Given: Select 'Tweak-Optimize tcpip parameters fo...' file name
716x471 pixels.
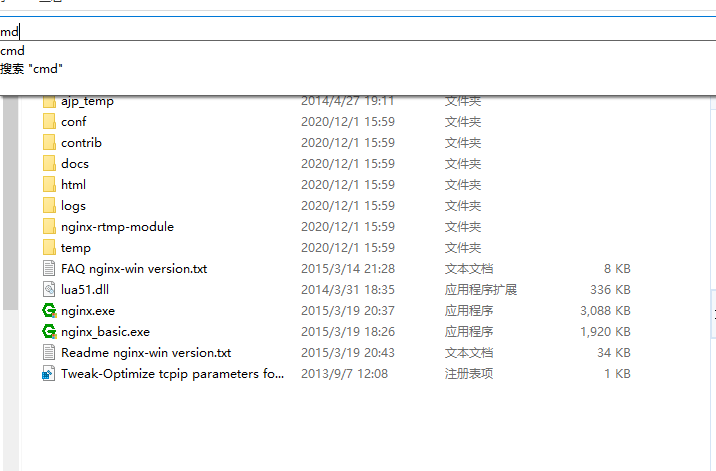Looking at the screenshot, I should [173, 374].
